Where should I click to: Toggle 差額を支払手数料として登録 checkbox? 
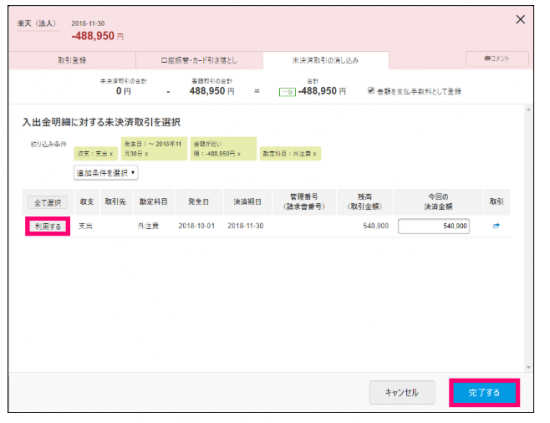click(x=371, y=91)
